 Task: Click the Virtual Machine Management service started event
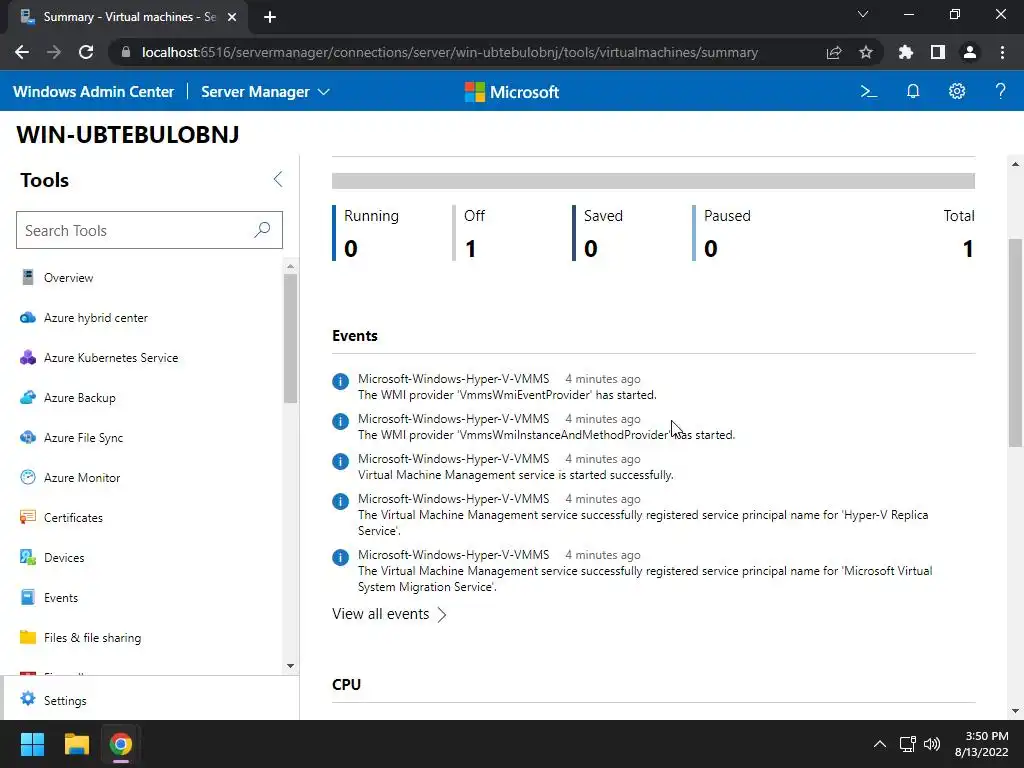(x=515, y=475)
